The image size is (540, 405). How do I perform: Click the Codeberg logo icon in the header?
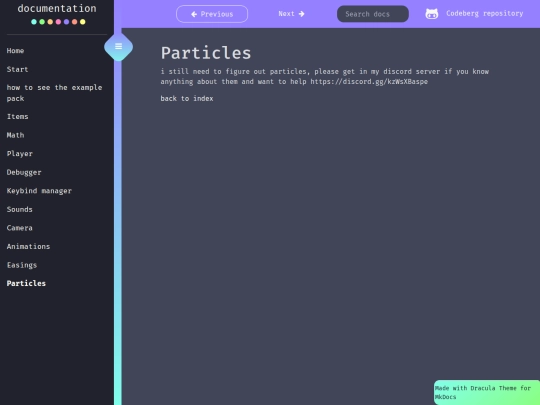coord(432,14)
